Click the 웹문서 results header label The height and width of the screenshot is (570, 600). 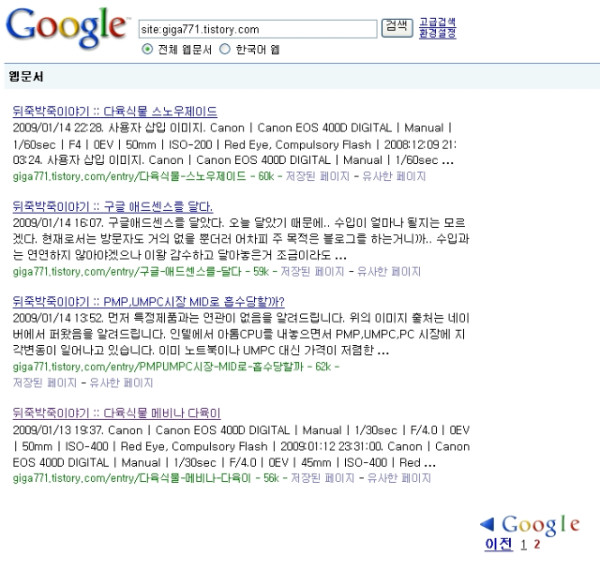[26, 76]
